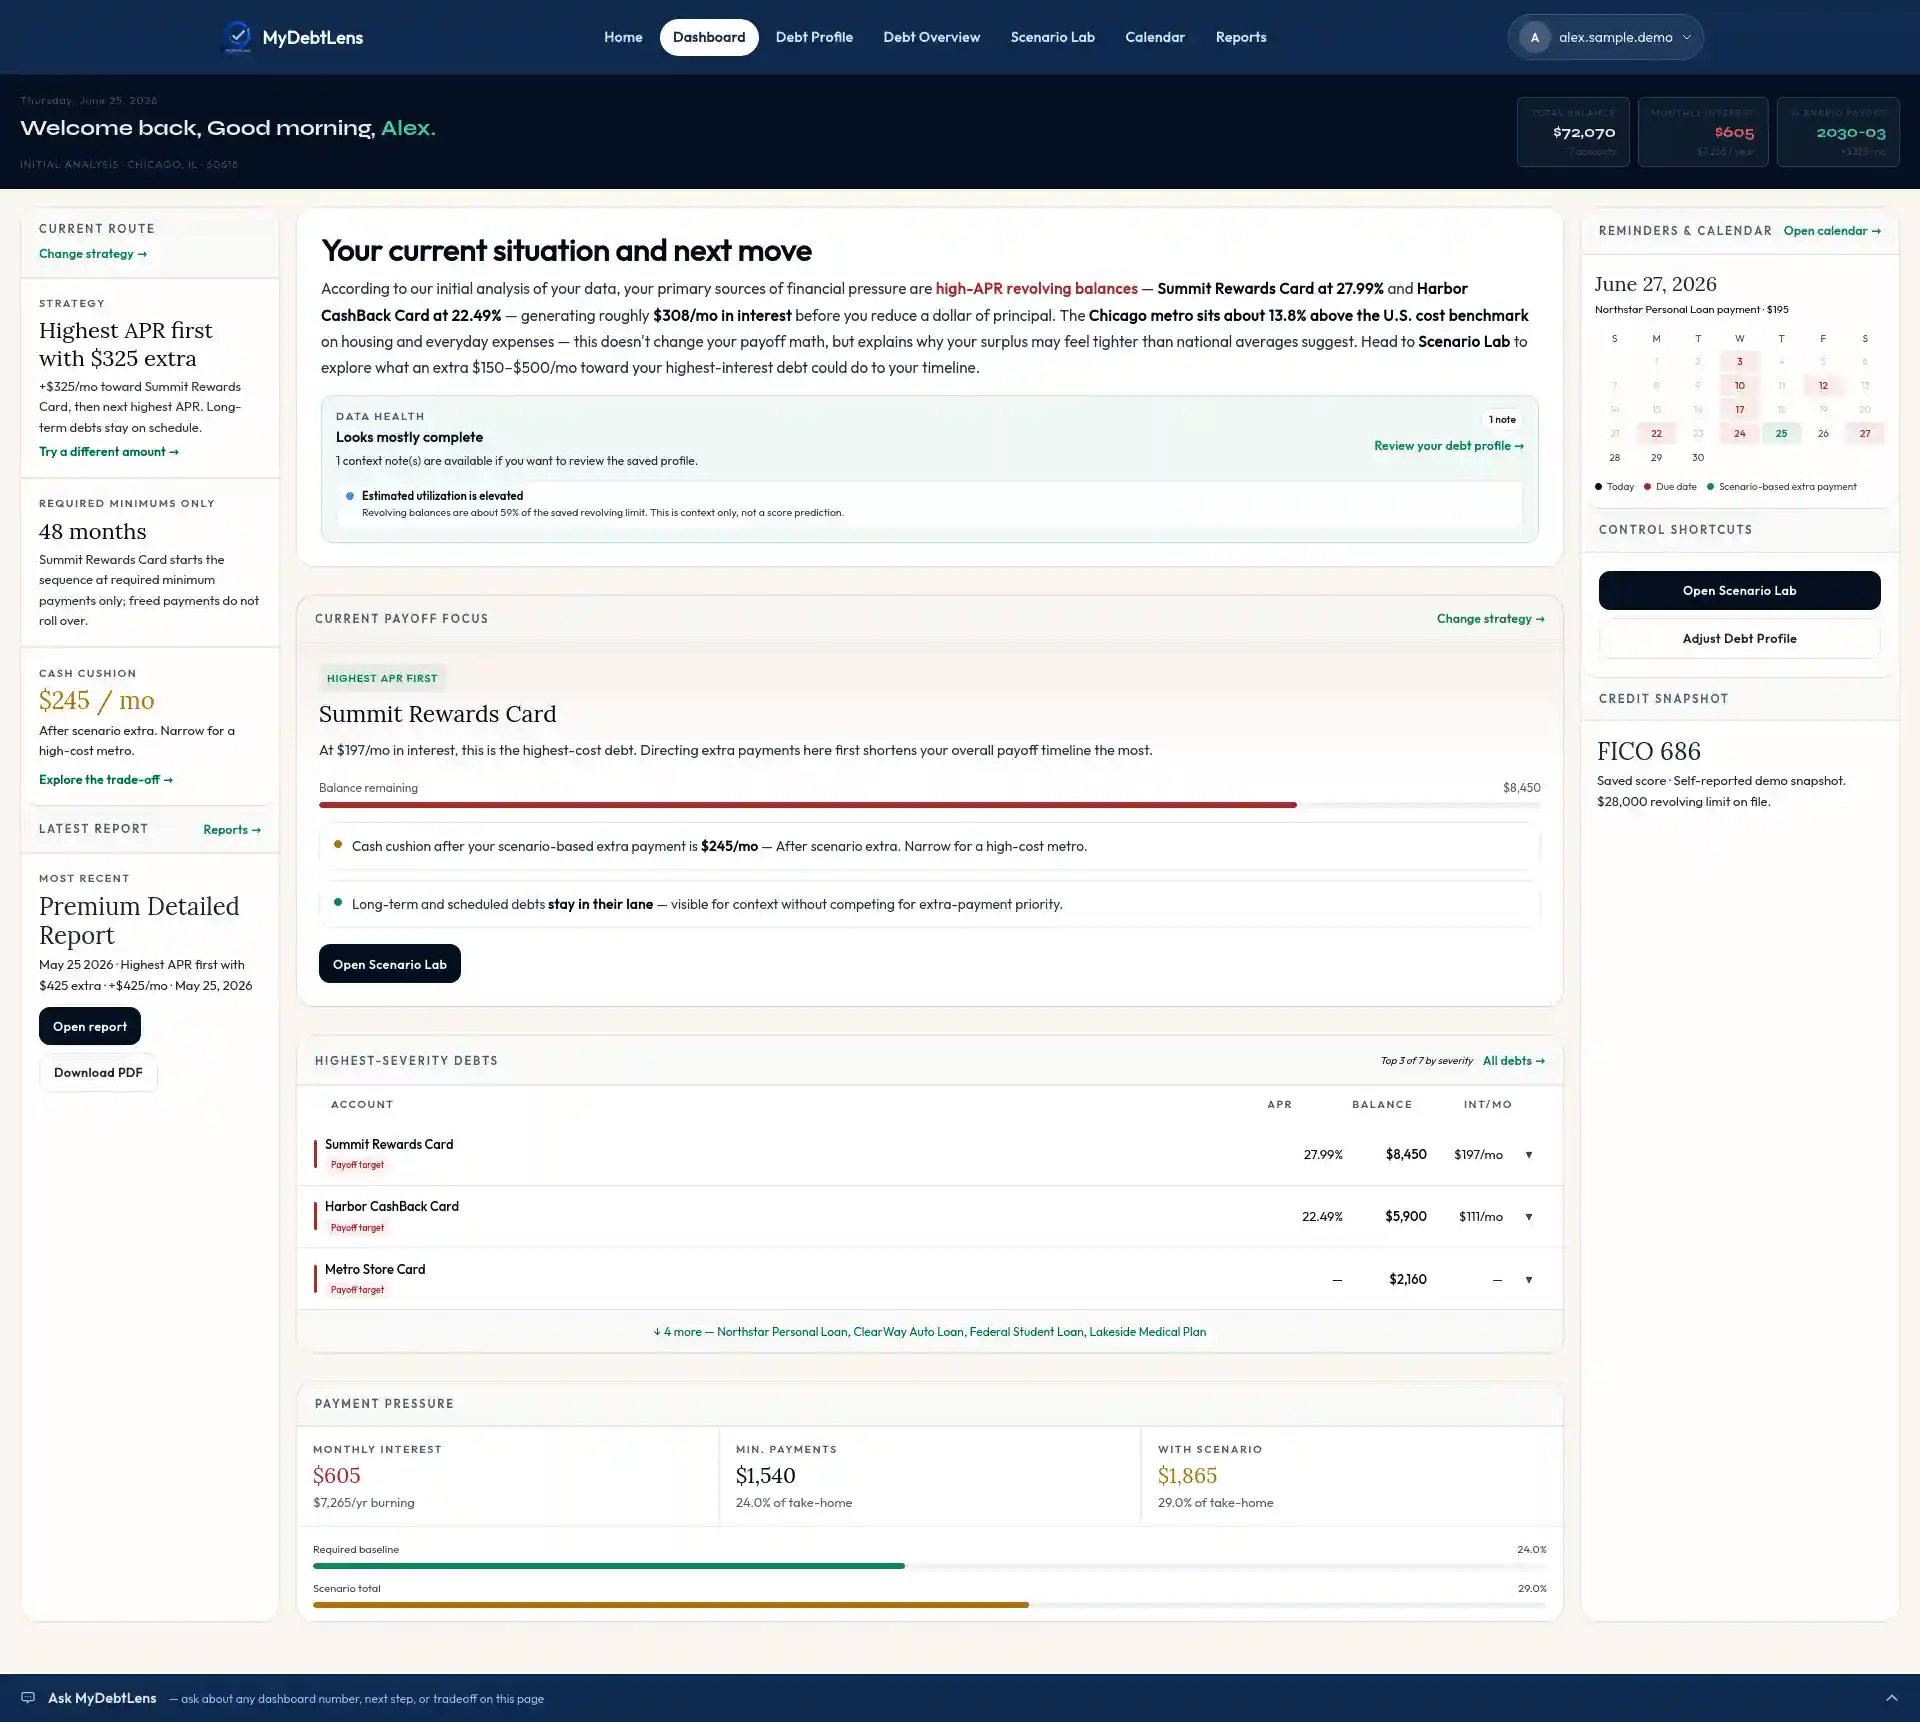Click the Summit Rewards Card $8,450 balance
1920x1722 pixels.
(x=1406, y=1154)
